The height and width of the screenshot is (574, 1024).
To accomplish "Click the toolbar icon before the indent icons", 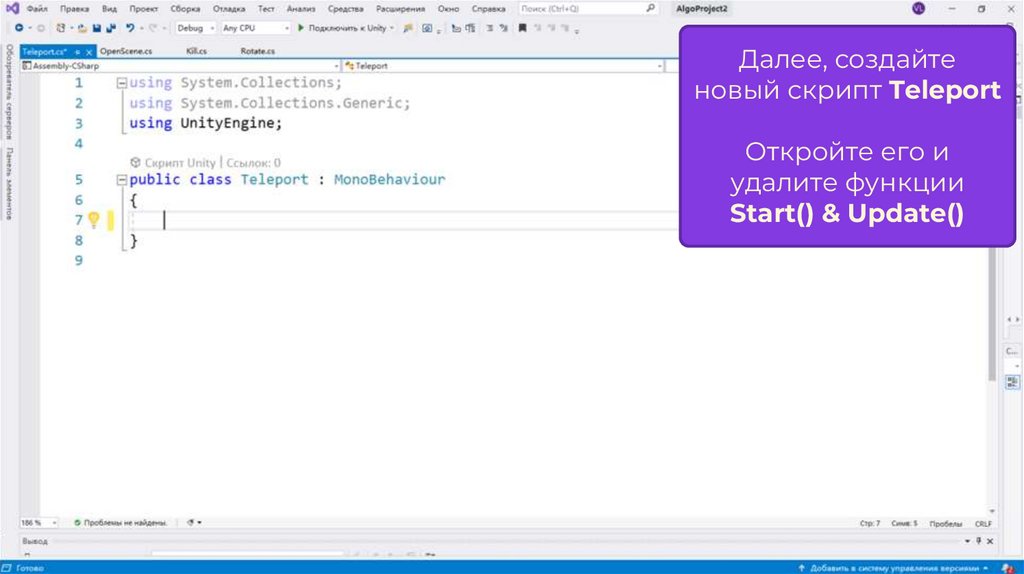I will (x=427, y=28).
